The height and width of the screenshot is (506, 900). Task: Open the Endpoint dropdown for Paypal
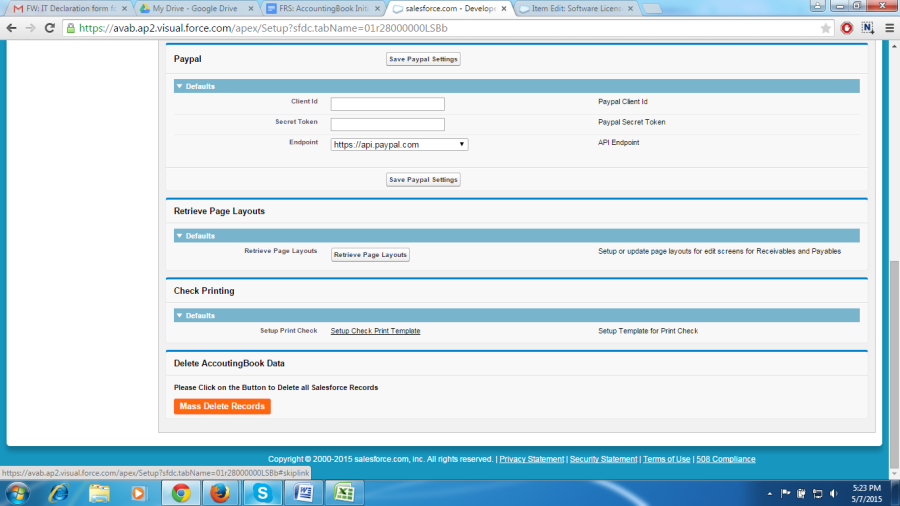coord(399,144)
